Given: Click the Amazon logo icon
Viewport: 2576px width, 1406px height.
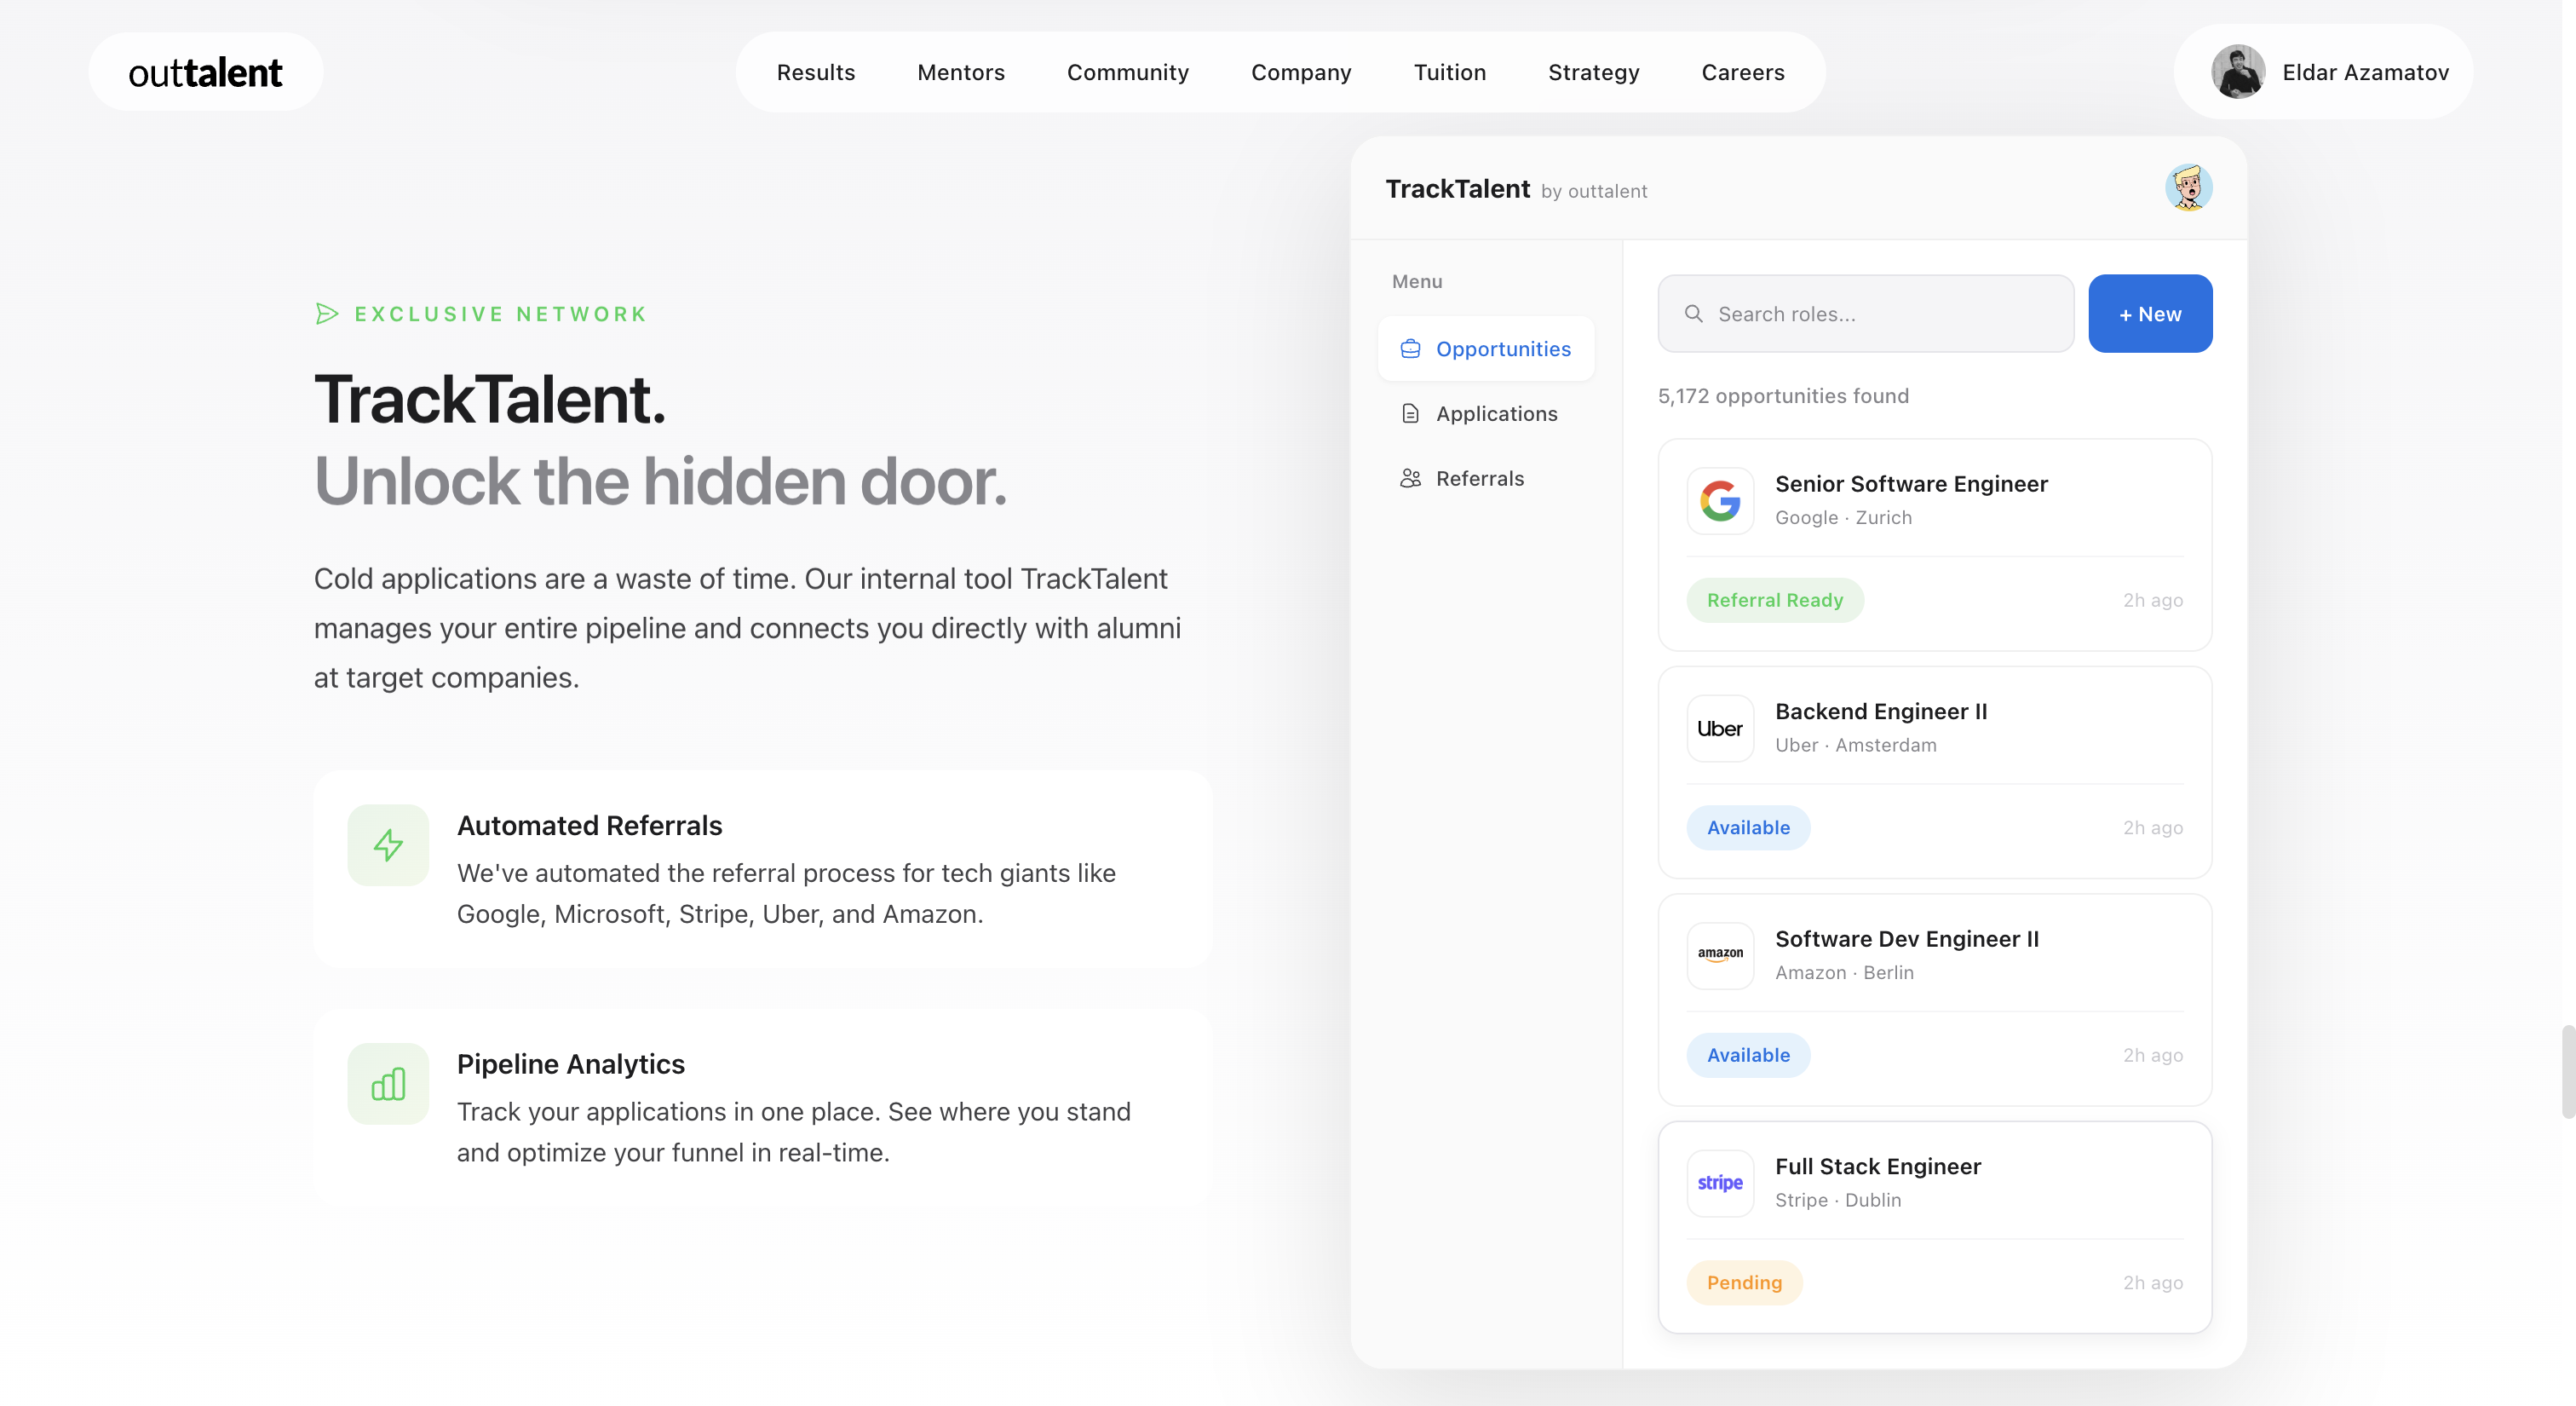Looking at the screenshot, I should click(x=1720, y=955).
